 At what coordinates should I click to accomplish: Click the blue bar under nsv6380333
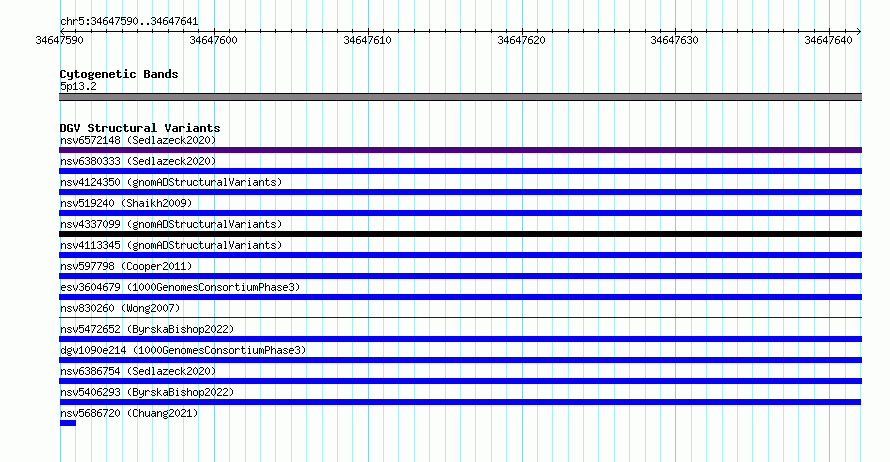[460, 171]
